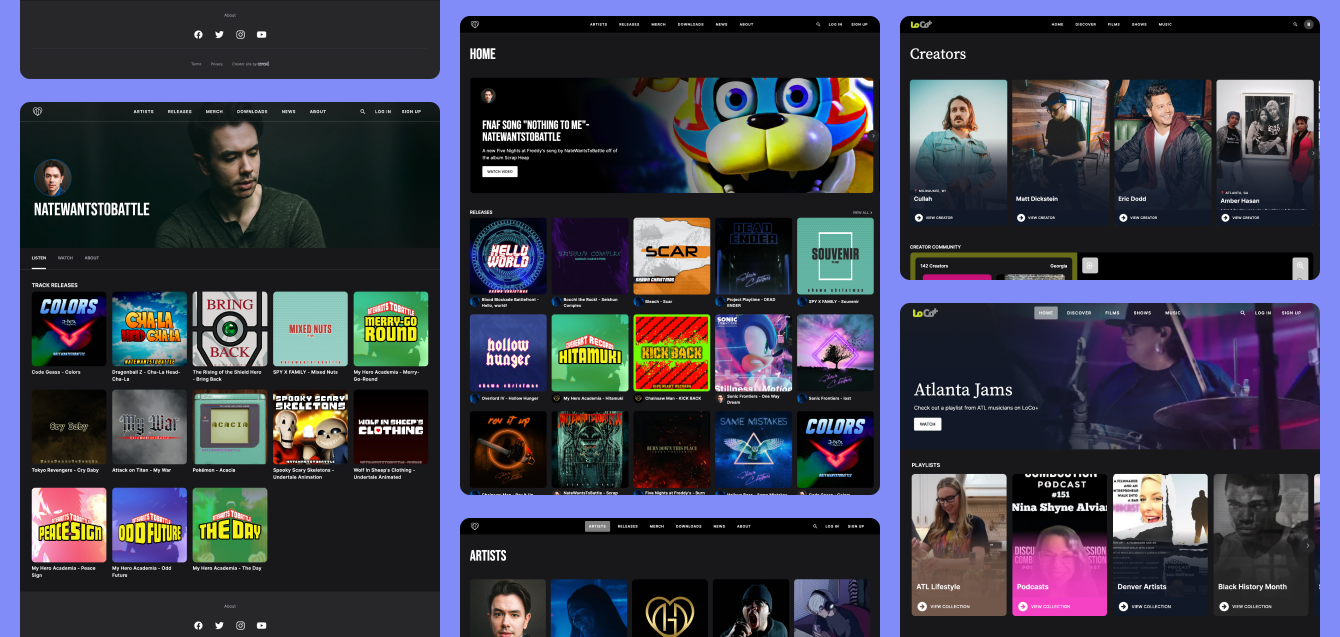
Task: Click heart logo on the ARTISTS page navbar
Action: point(475,526)
